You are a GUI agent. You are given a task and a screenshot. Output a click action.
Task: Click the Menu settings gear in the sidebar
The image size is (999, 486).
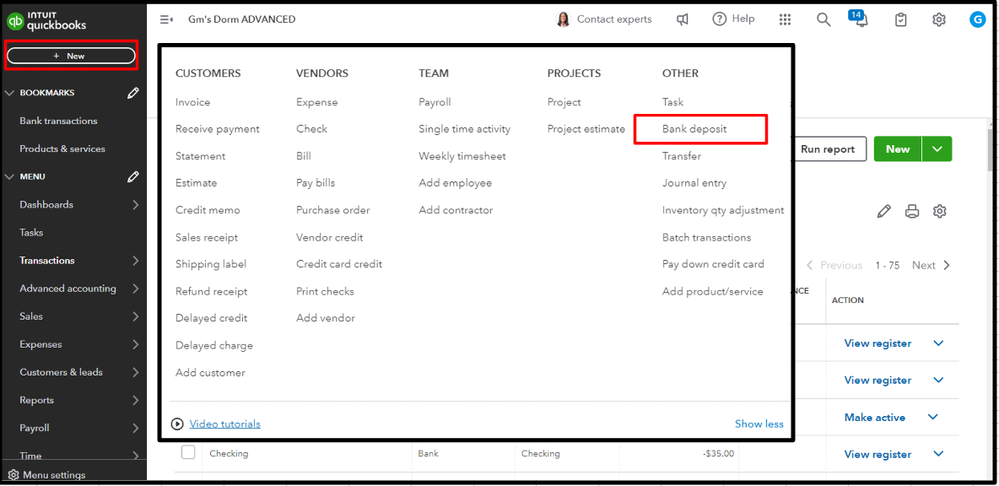pyautogui.click(x=13, y=475)
